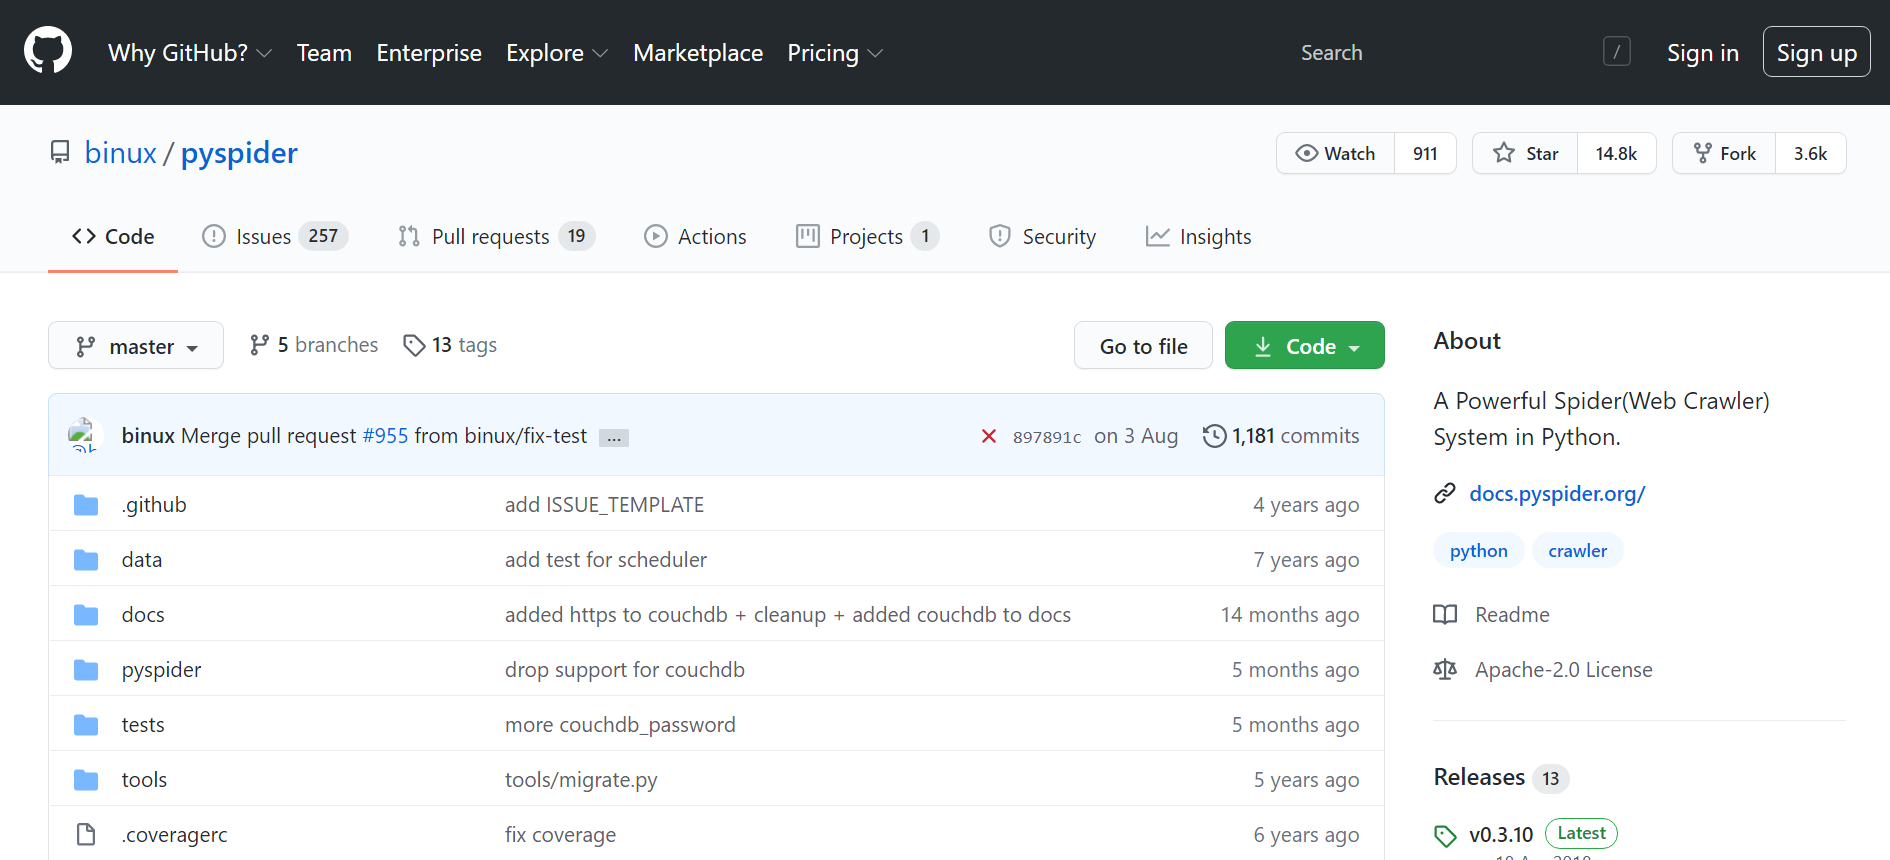Open the Pull requests tab
Viewport: 1890px width, 860px height.
tap(496, 236)
